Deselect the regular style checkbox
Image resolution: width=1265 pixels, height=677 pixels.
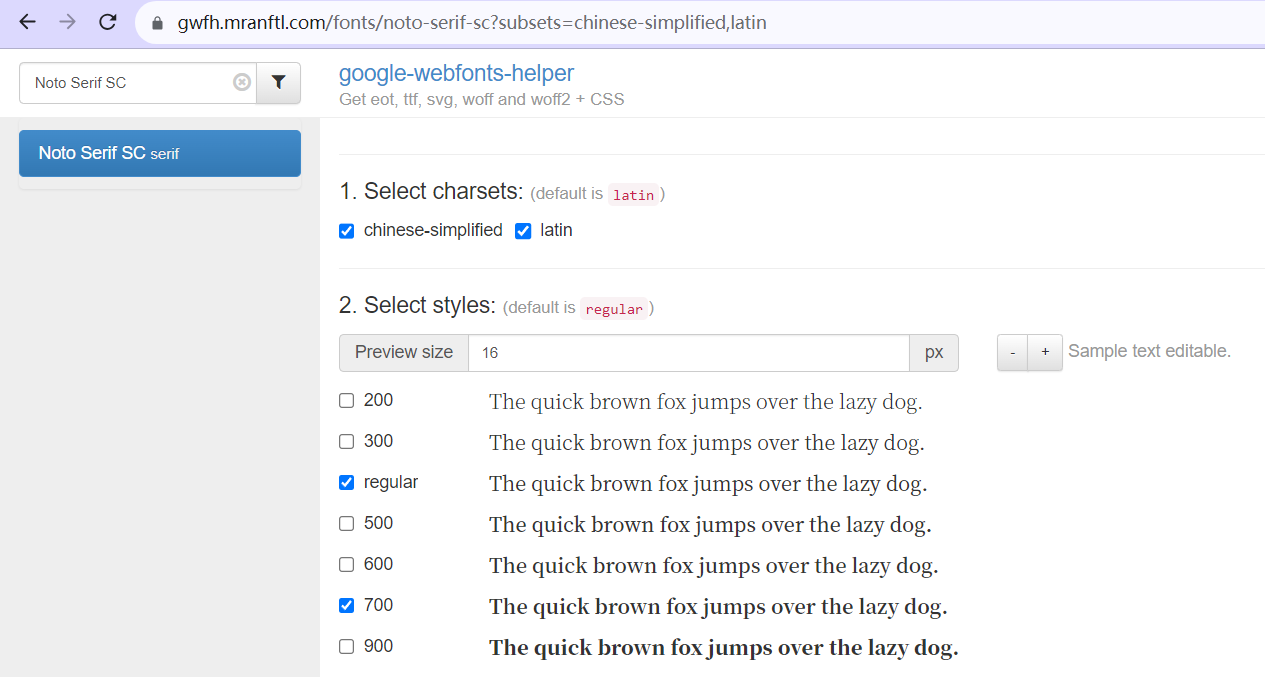[x=347, y=482]
